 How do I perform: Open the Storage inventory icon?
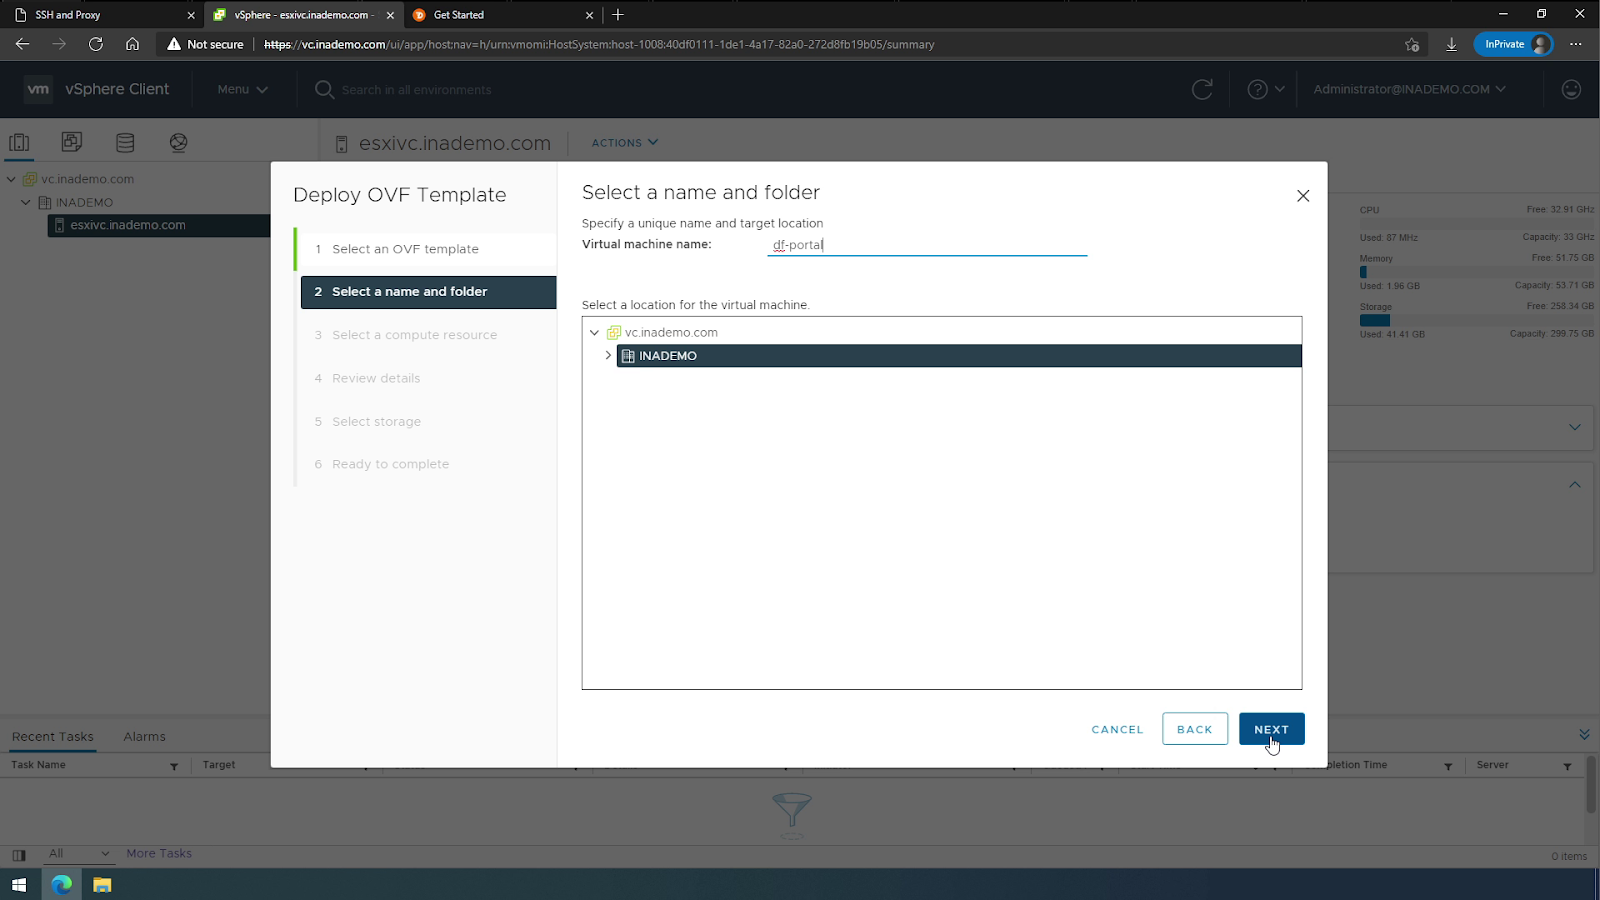point(125,142)
